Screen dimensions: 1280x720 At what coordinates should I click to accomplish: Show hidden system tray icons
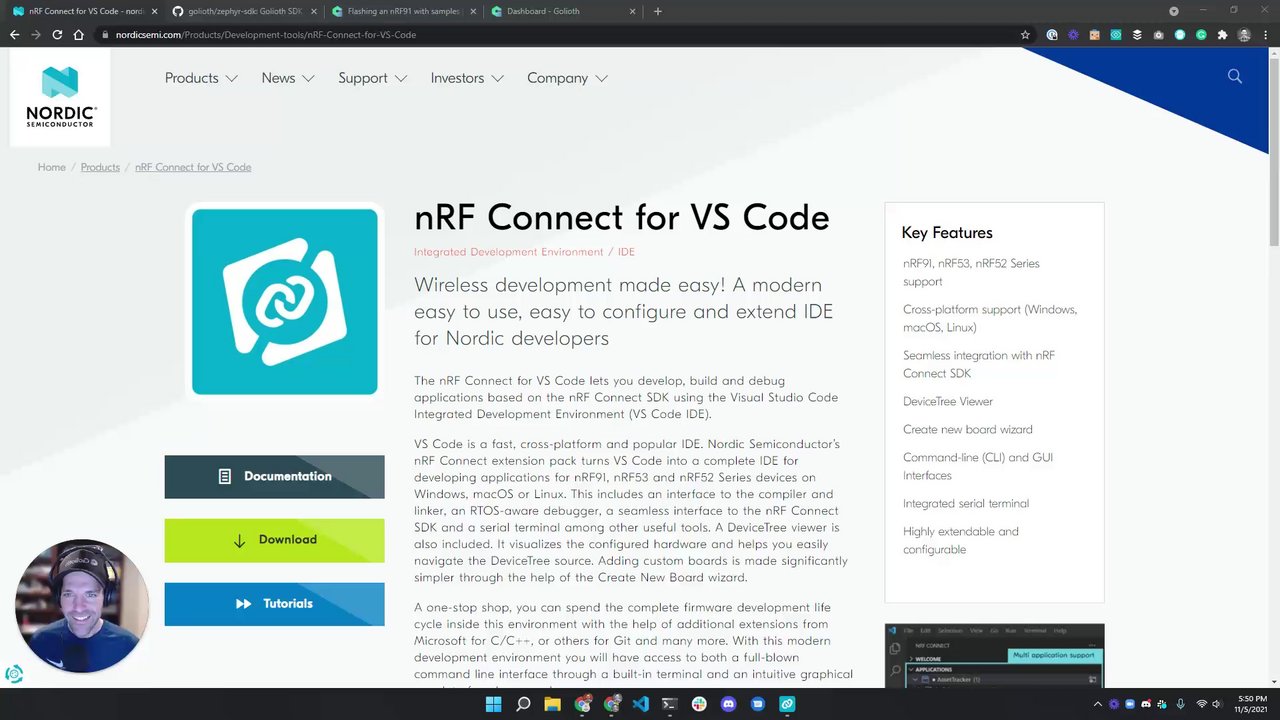tap(1098, 704)
